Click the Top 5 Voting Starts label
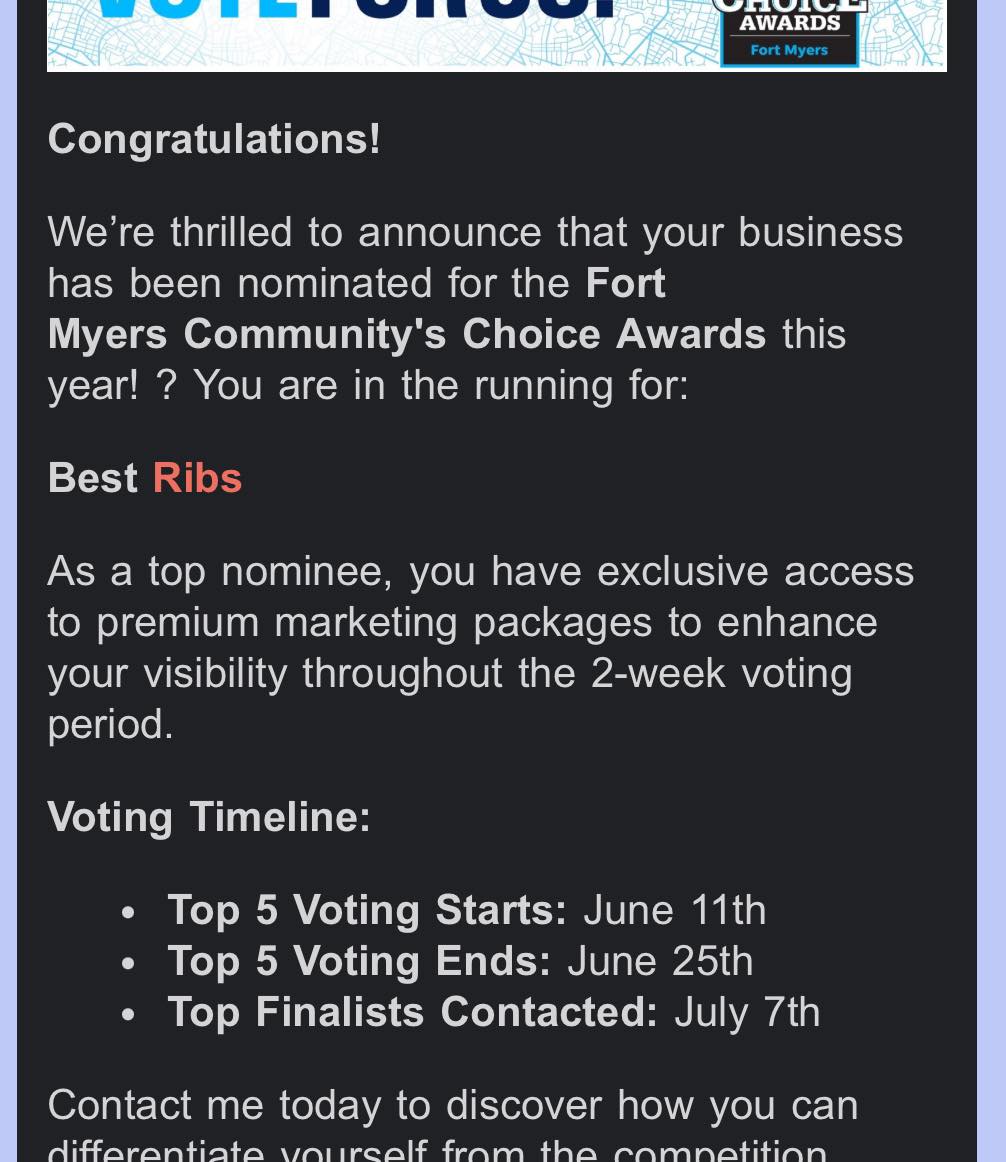The height and width of the screenshot is (1162, 1006). click(367, 910)
